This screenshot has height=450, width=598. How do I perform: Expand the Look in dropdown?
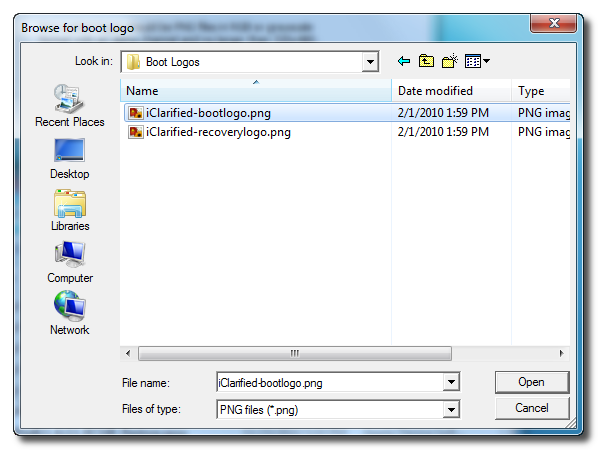(x=370, y=62)
